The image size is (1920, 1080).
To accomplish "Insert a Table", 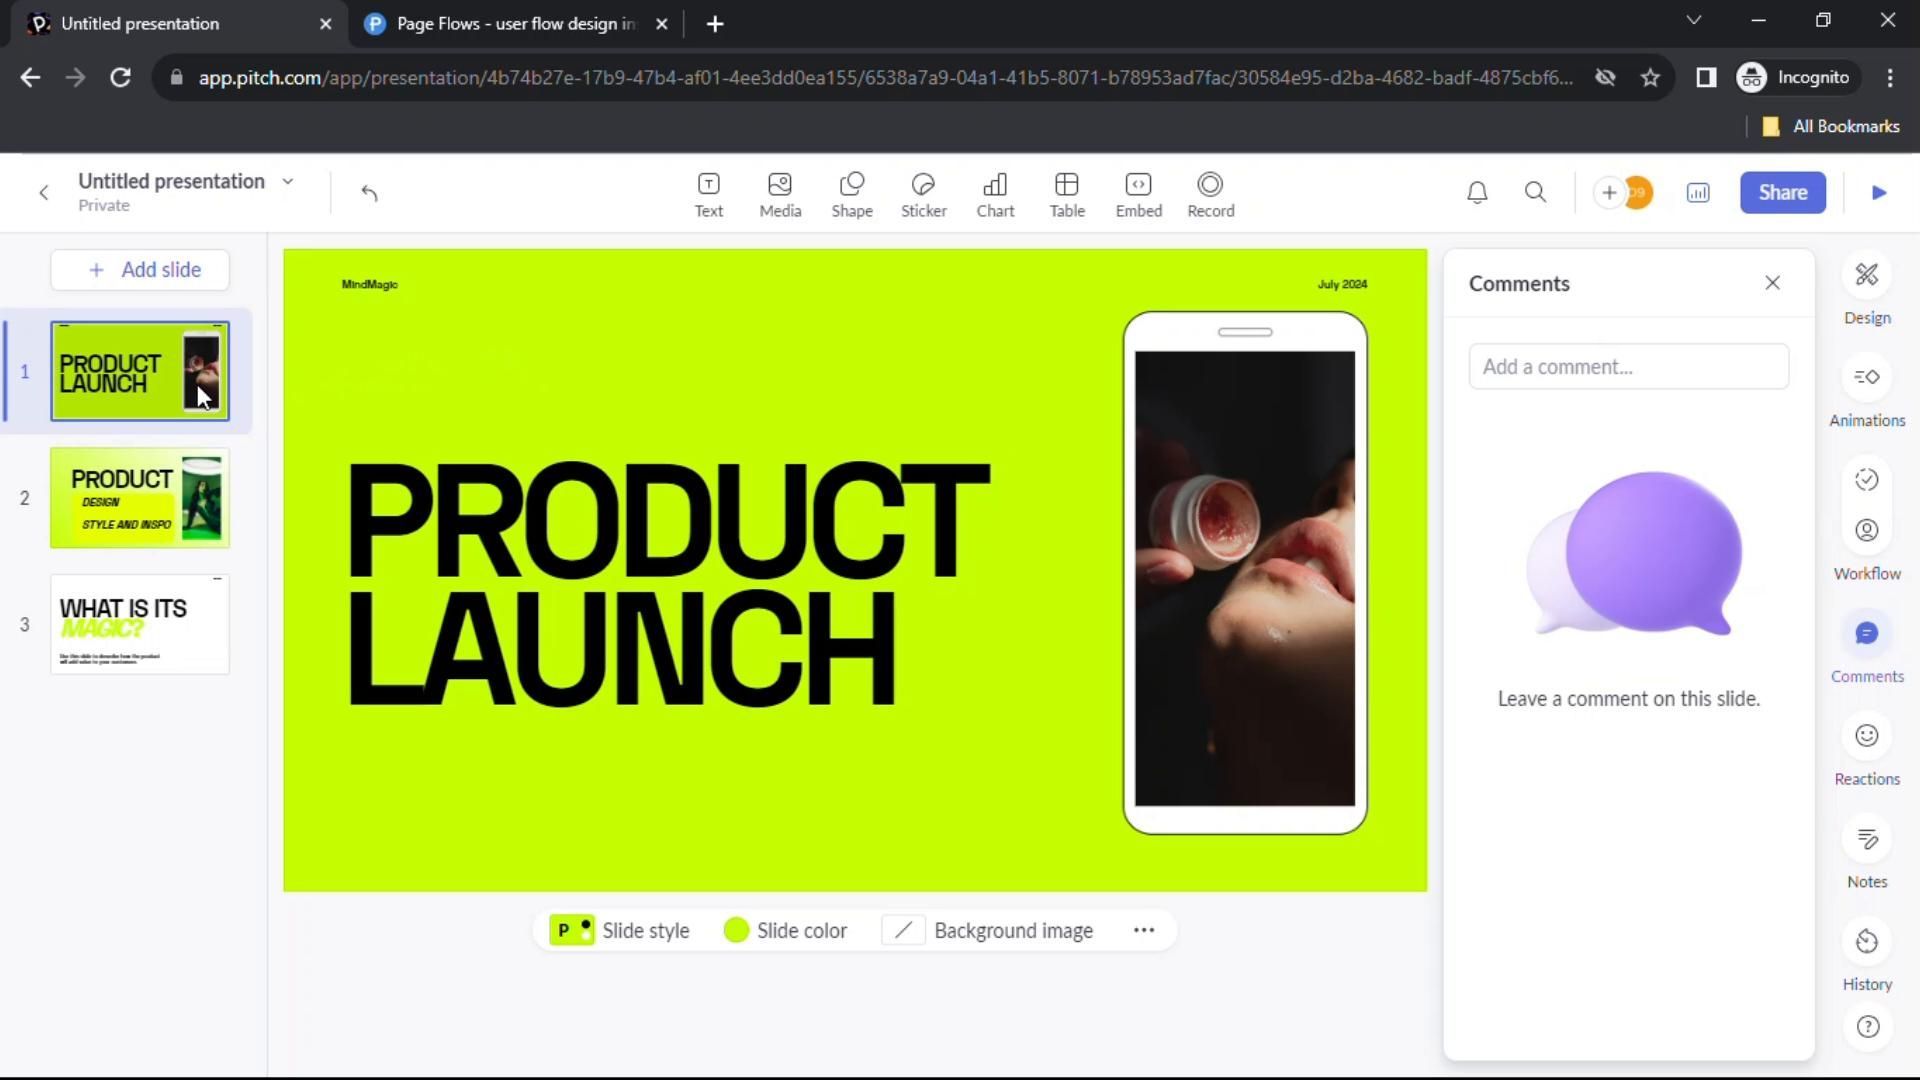I will (x=1066, y=193).
